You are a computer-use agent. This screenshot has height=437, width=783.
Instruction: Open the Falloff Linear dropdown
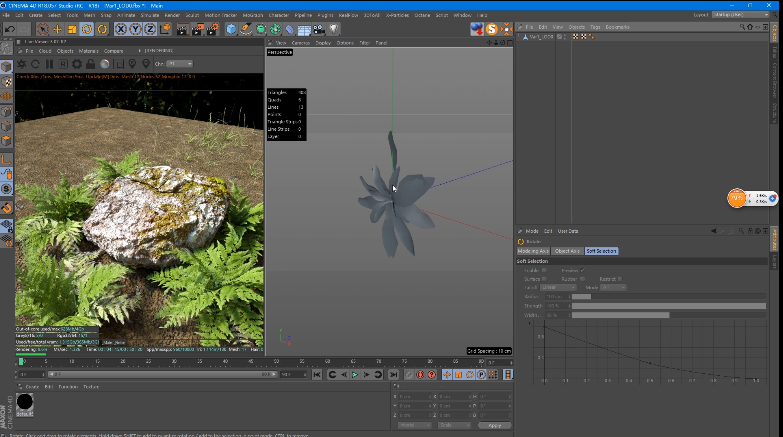(558, 288)
